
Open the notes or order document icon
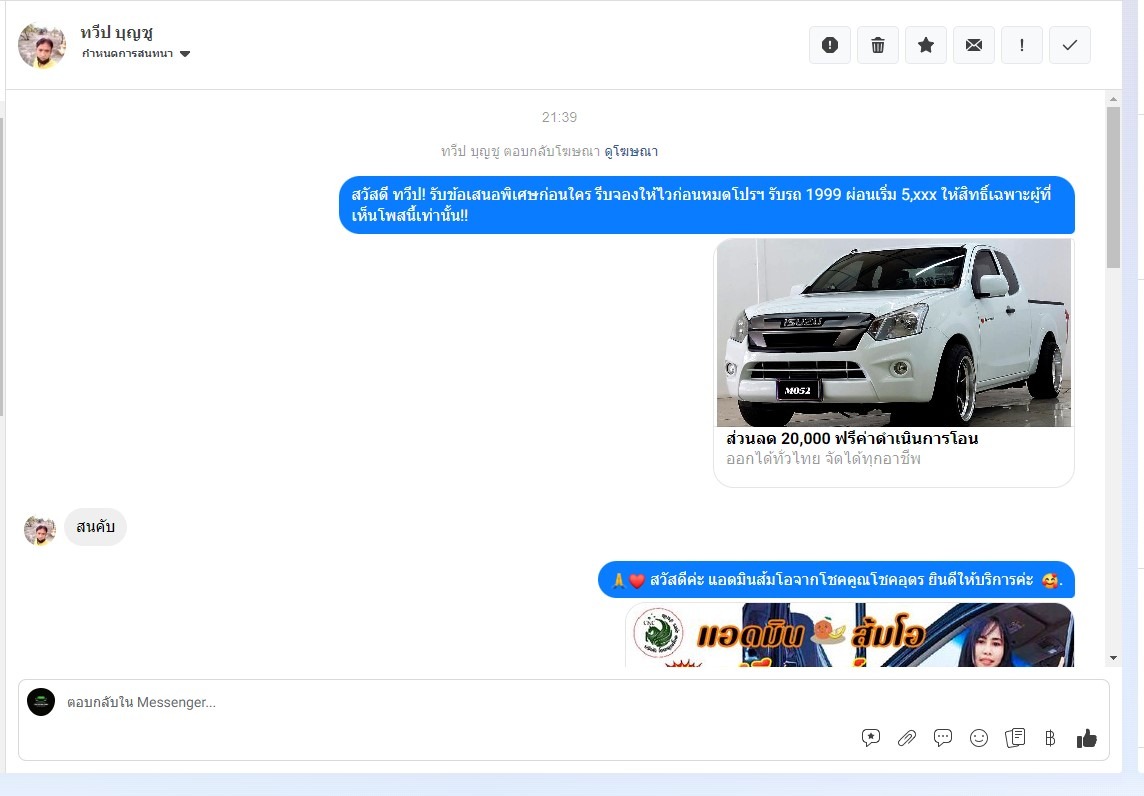coord(1015,738)
